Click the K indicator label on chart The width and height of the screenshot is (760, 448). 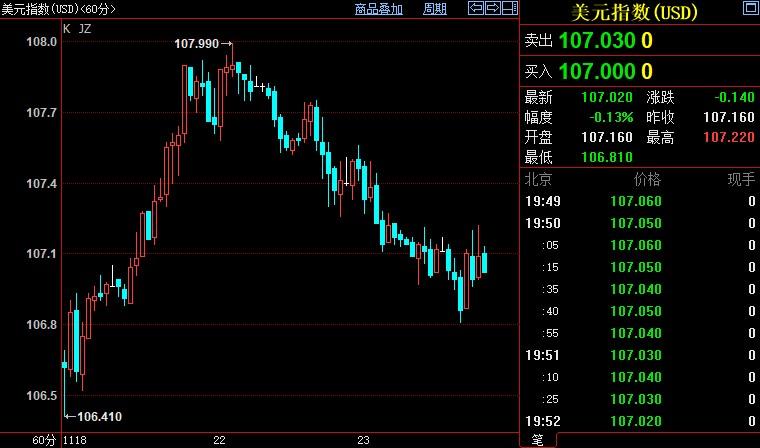tap(67, 28)
